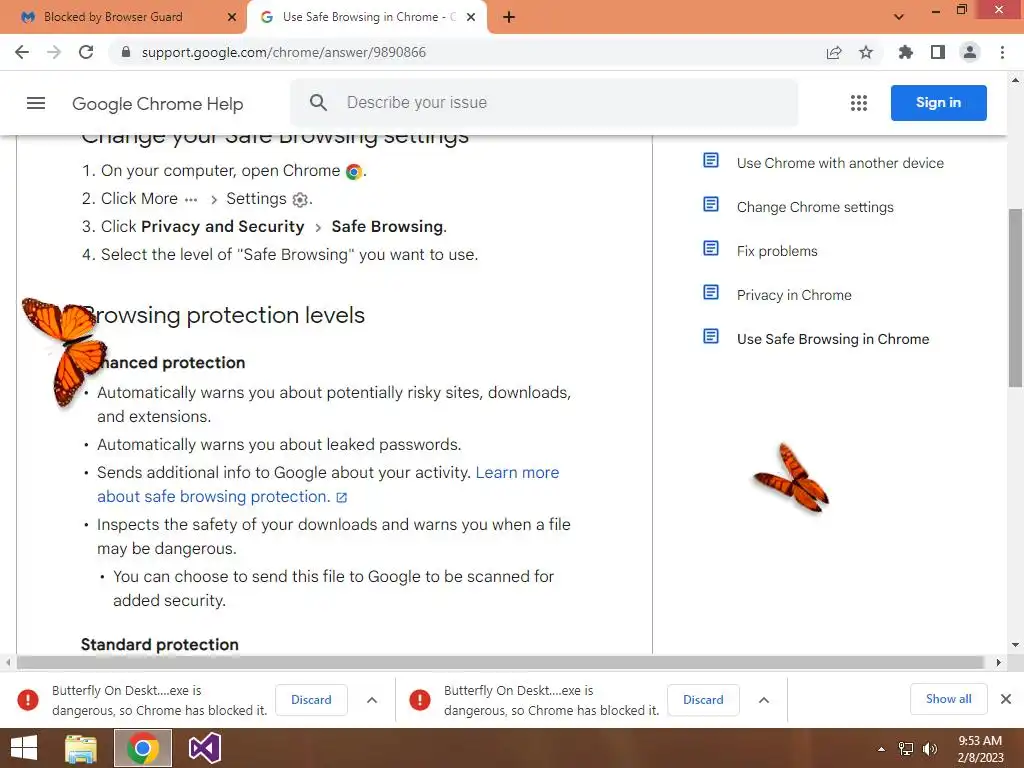
Task: Discard the second blocked Butterfly download
Action: [x=703, y=699]
